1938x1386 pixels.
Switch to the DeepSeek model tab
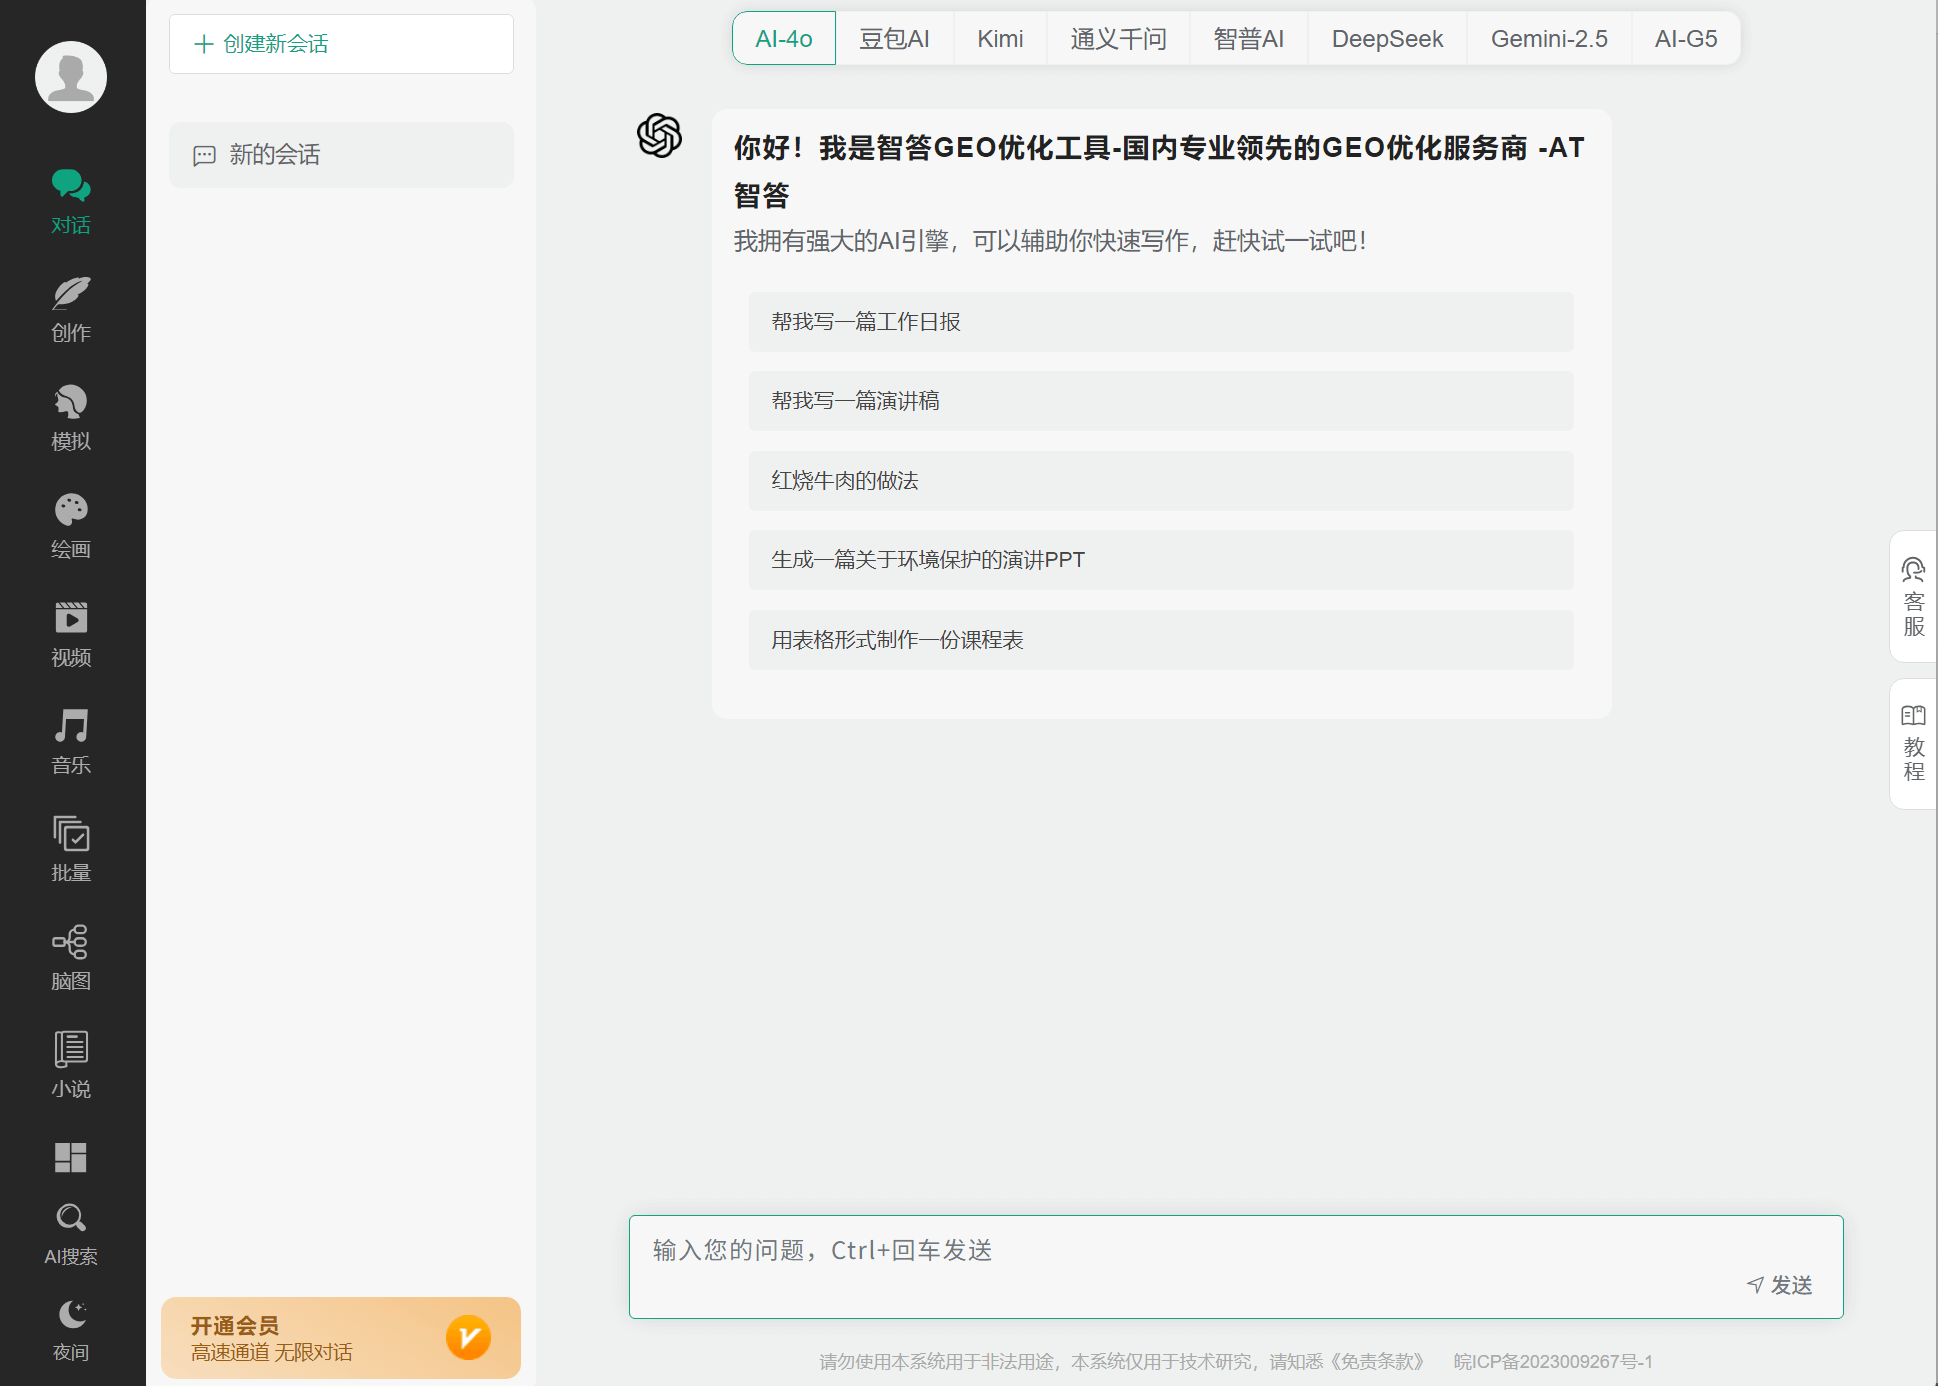pyautogui.click(x=1387, y=39)
